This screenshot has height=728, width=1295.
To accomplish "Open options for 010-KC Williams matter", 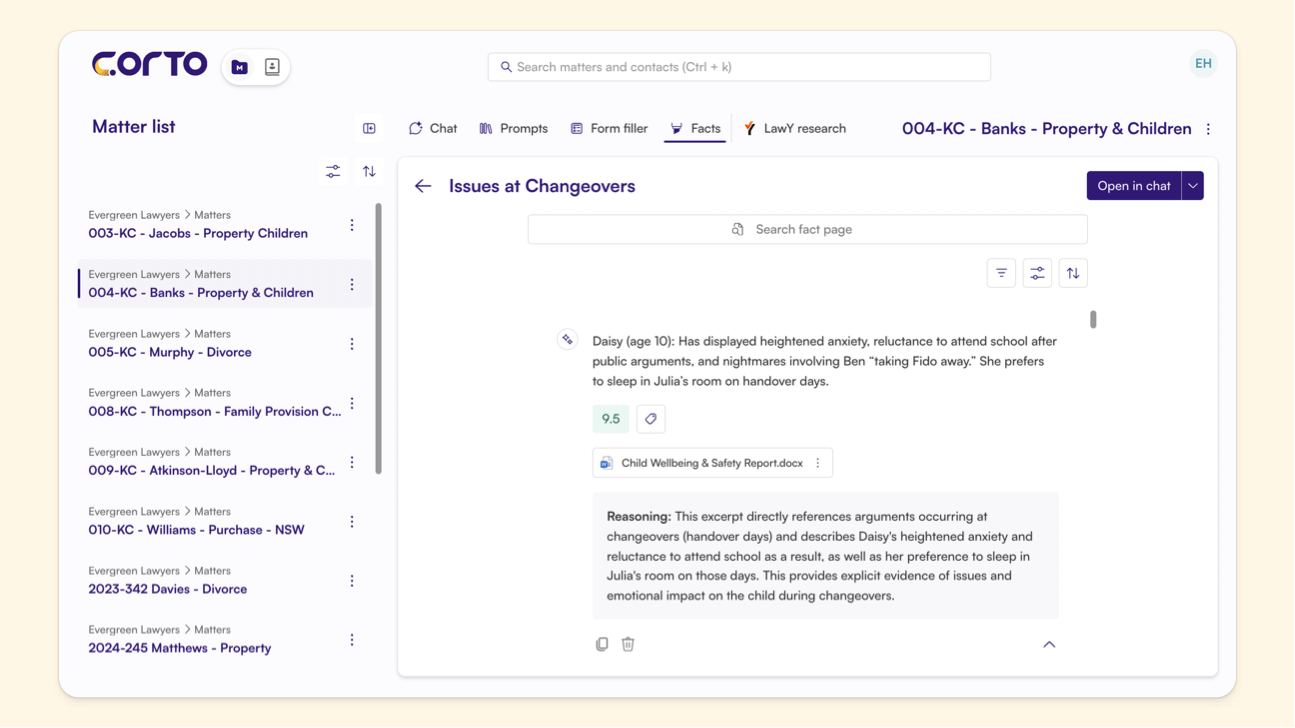I will click(x=352, y=521).
